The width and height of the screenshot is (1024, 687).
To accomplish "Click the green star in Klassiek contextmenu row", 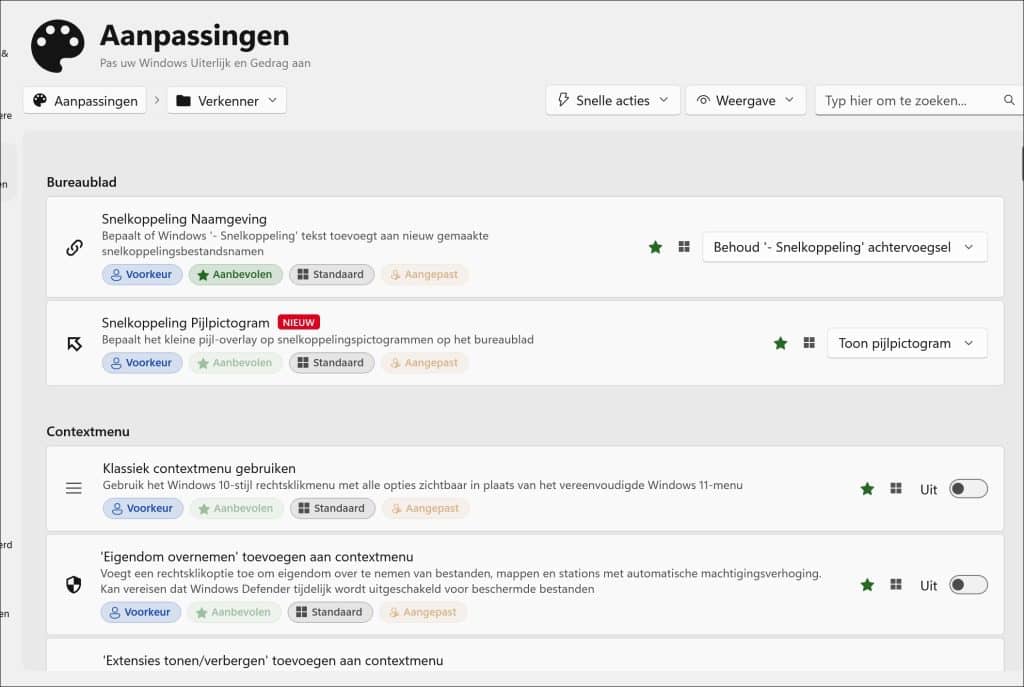I will (x=867, y=488).
